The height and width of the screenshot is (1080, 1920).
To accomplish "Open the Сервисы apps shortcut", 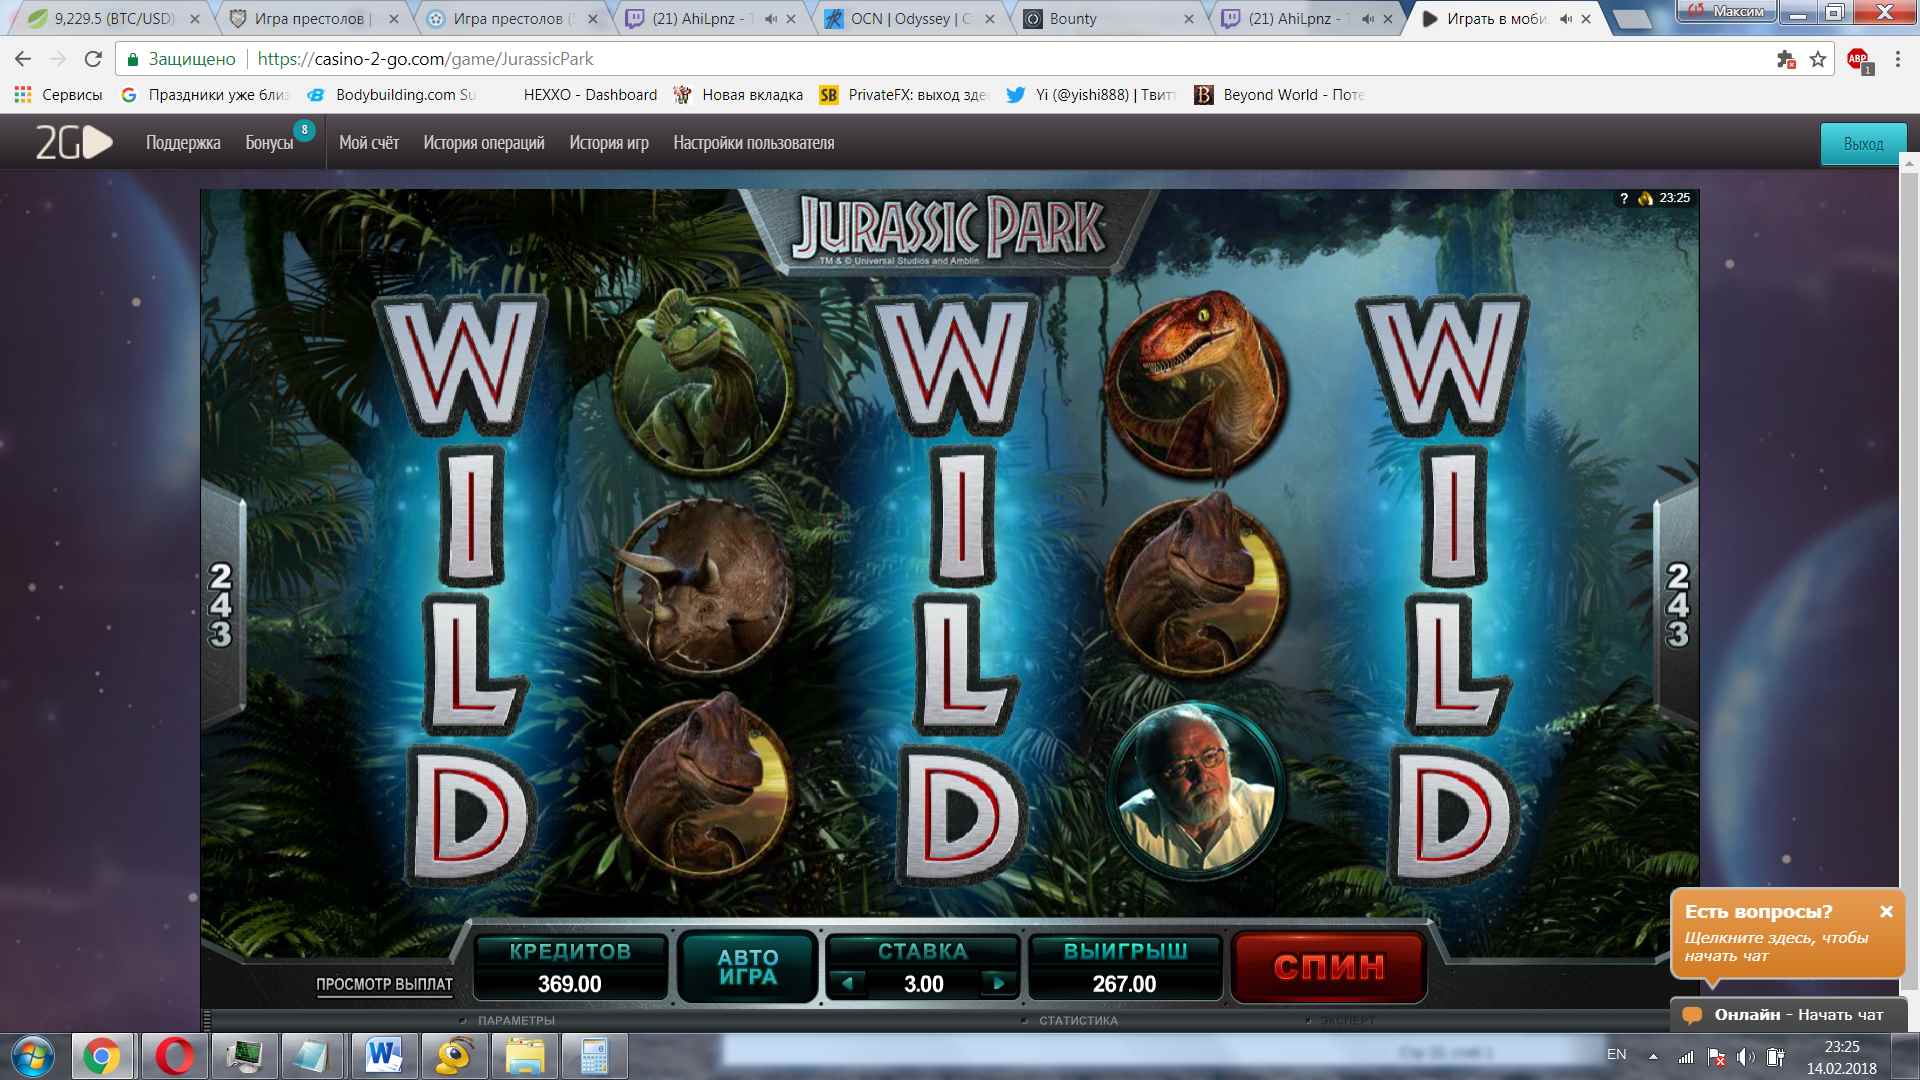I will click(58, 95).
